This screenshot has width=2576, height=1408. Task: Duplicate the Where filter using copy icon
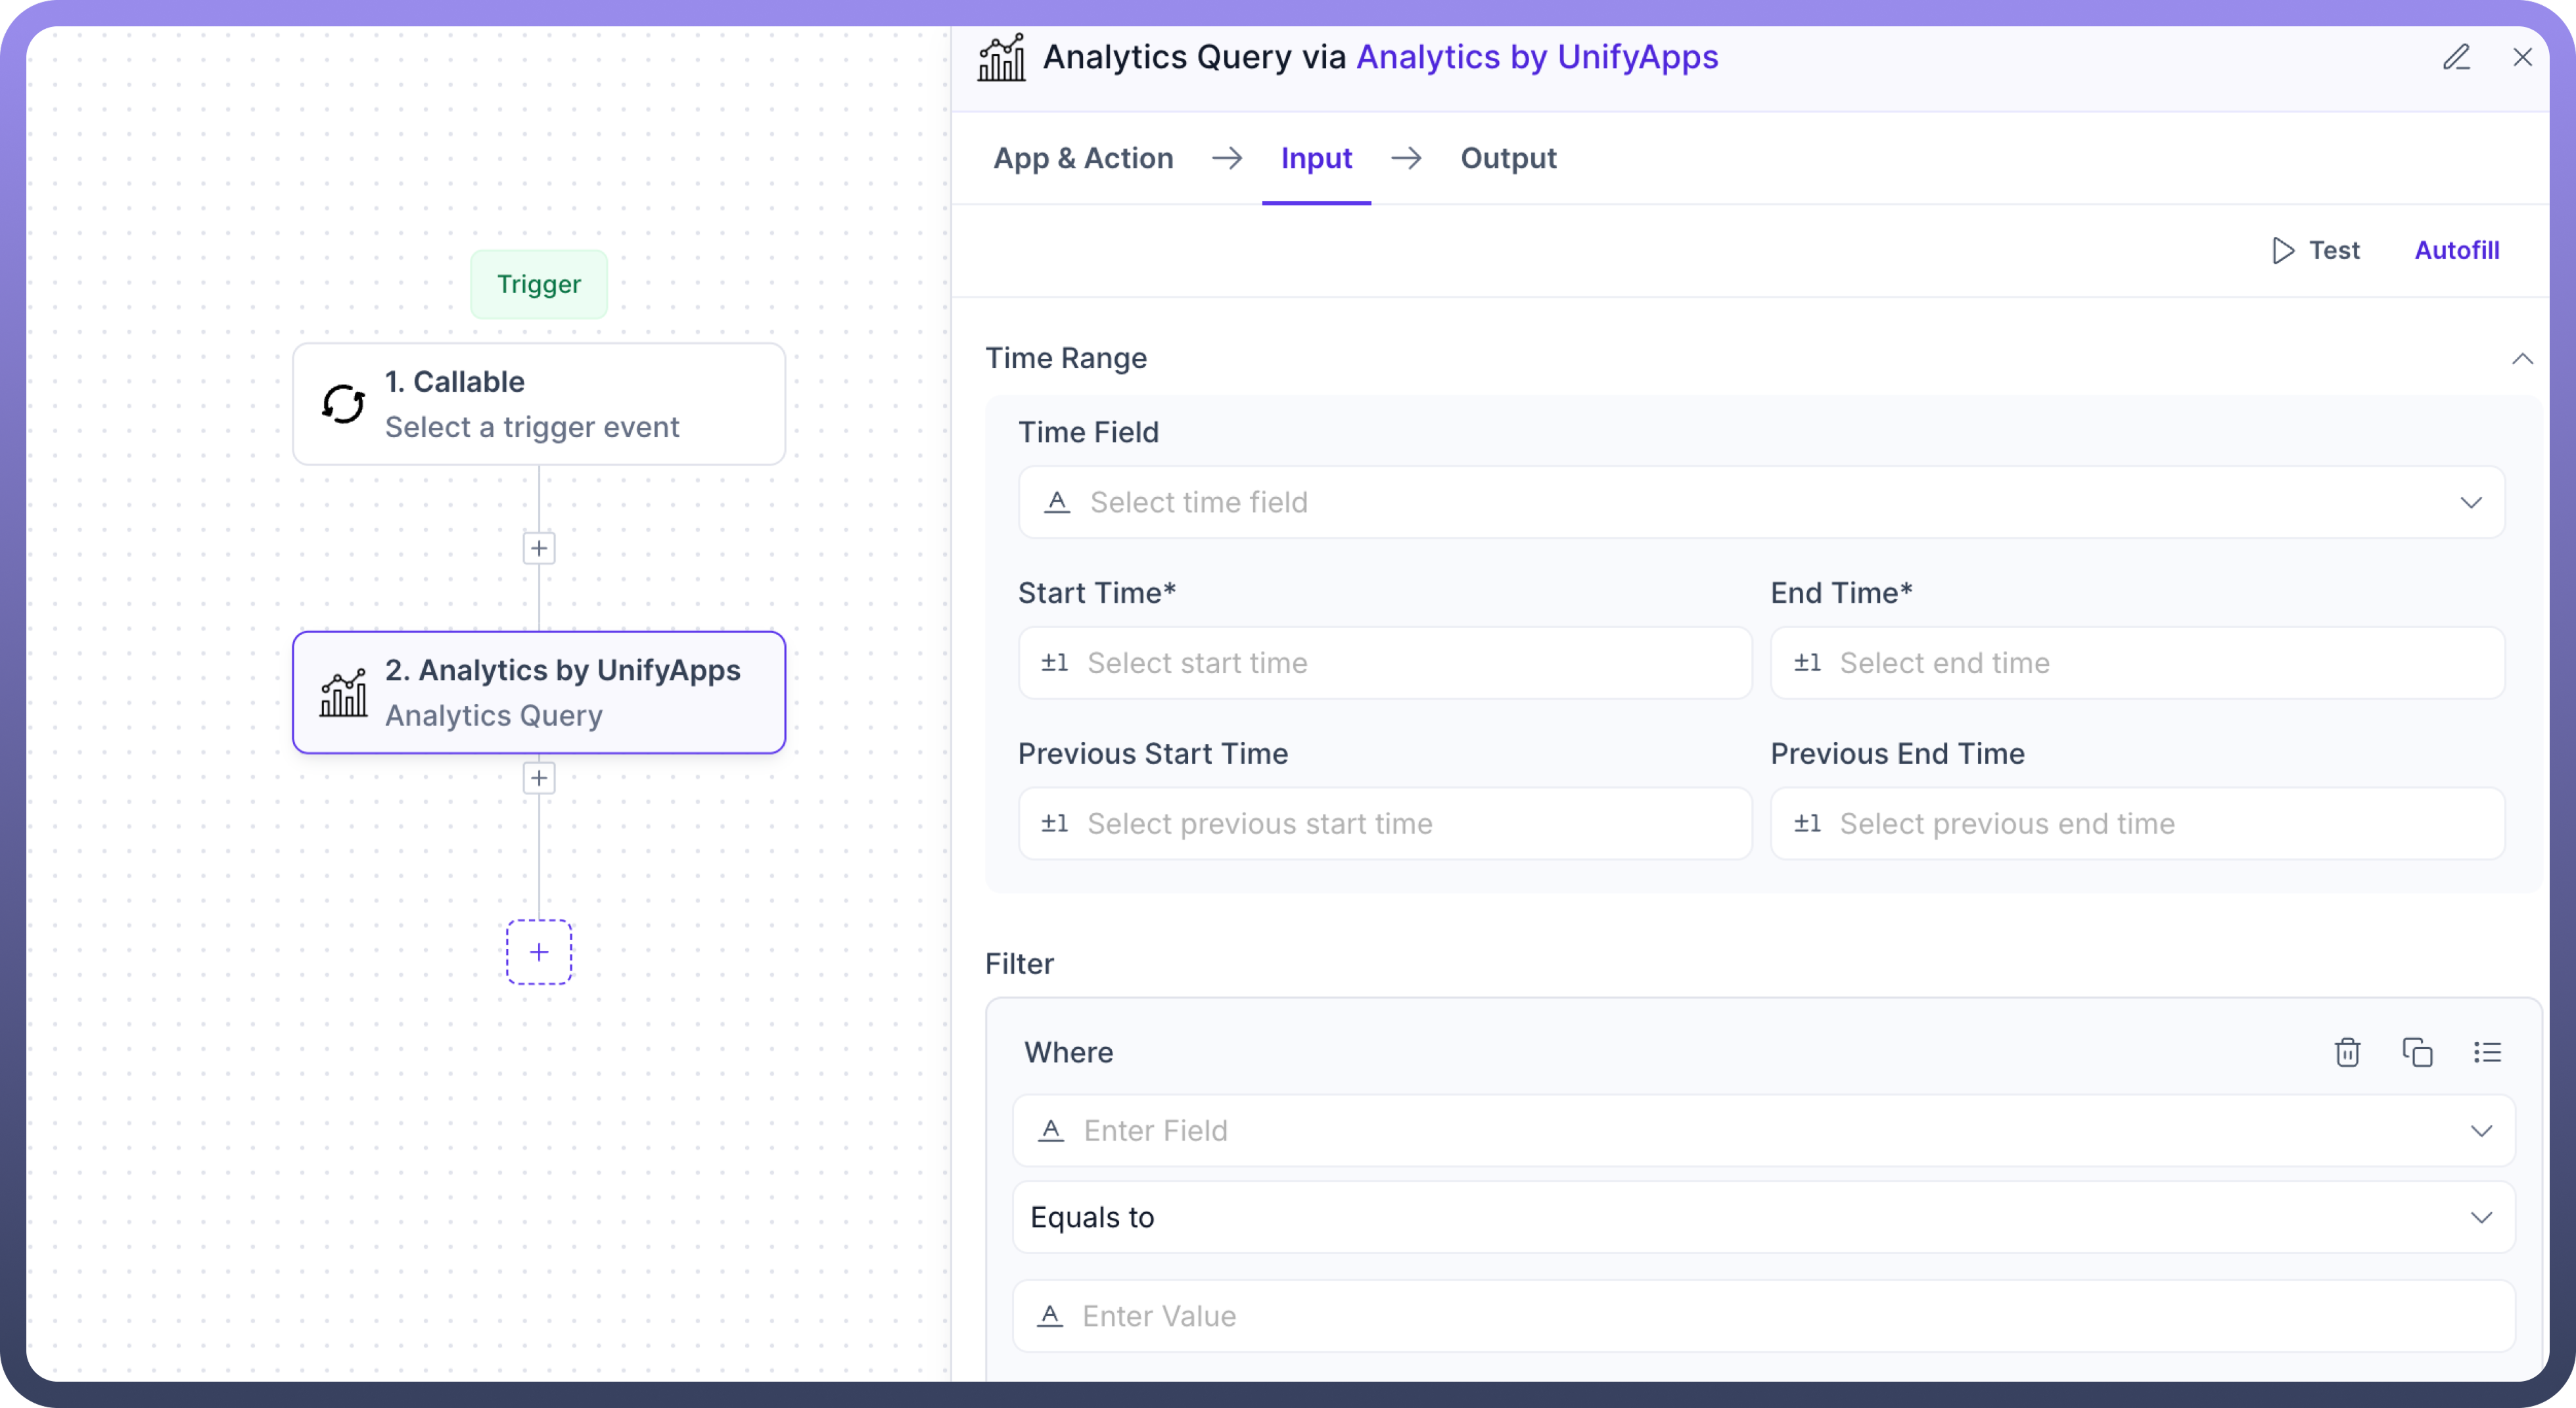point(2417,1052)
